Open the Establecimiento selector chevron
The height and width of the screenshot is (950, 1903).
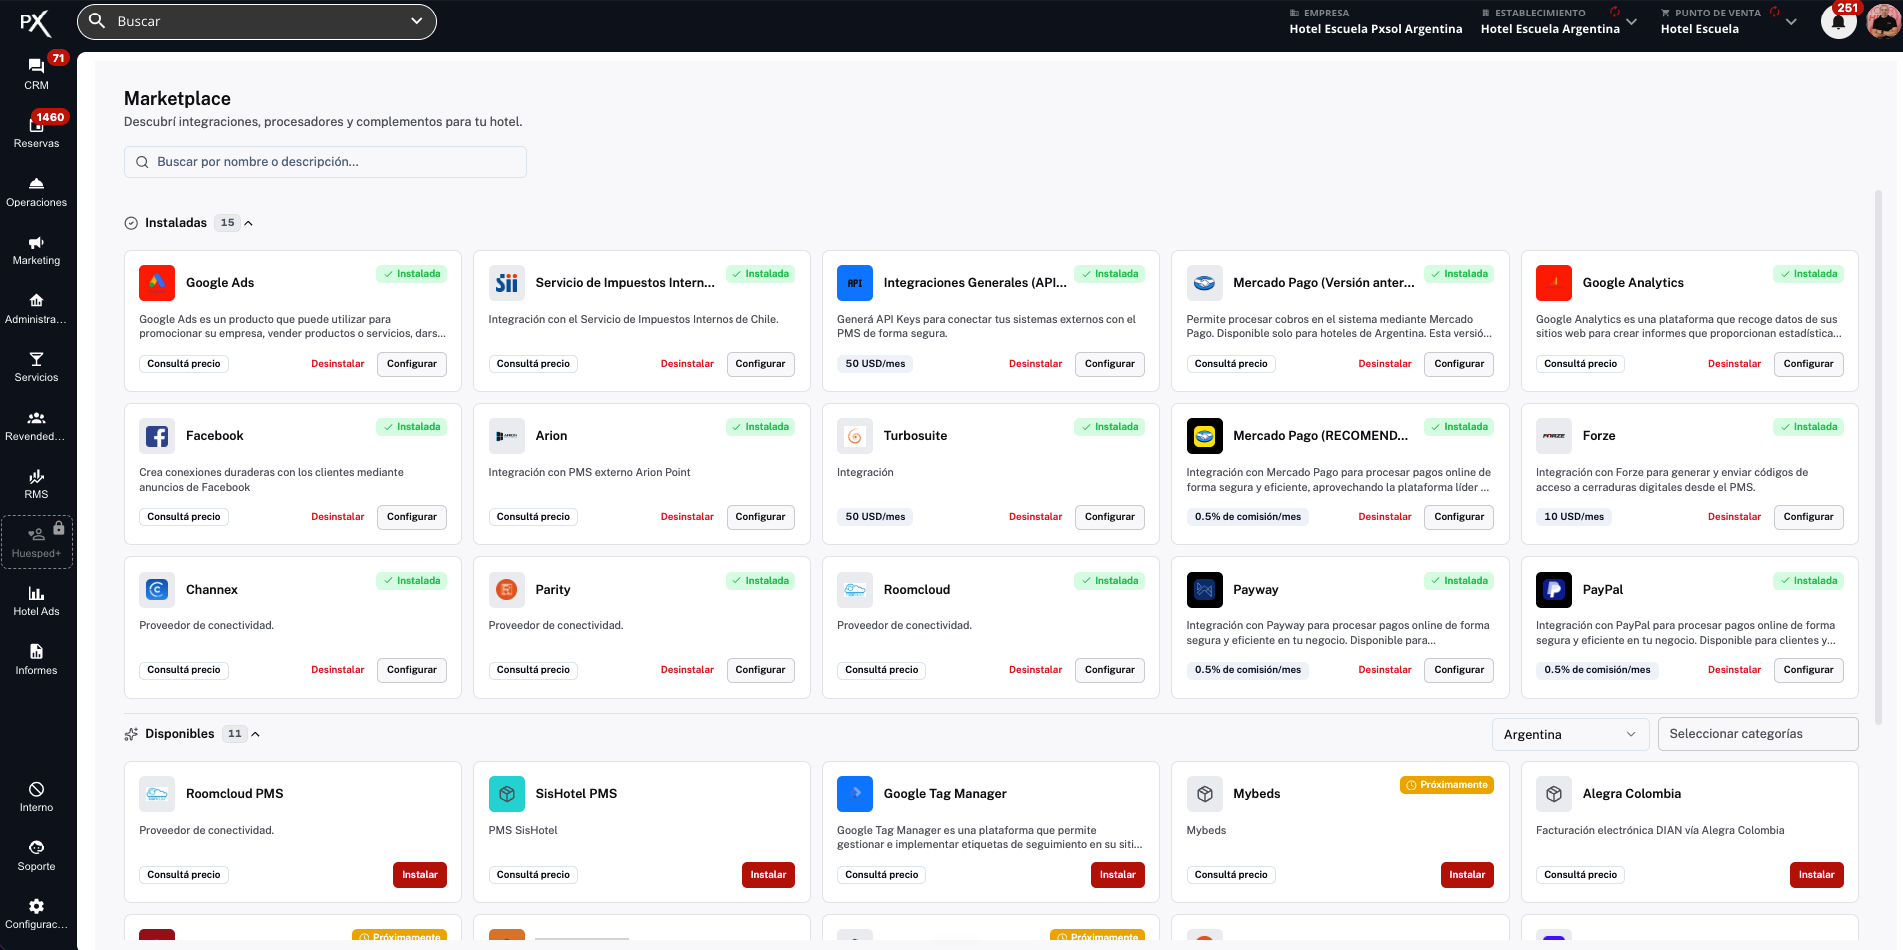click(x=1631, y=22)
